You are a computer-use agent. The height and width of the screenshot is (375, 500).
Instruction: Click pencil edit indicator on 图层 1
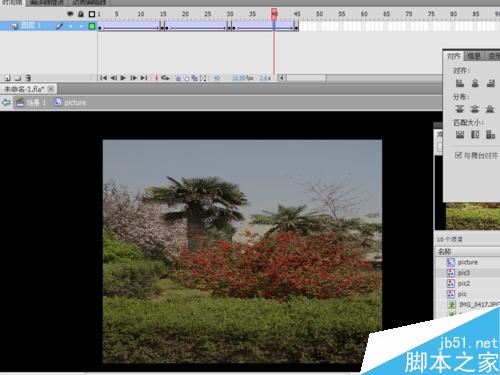click(59, 26)
